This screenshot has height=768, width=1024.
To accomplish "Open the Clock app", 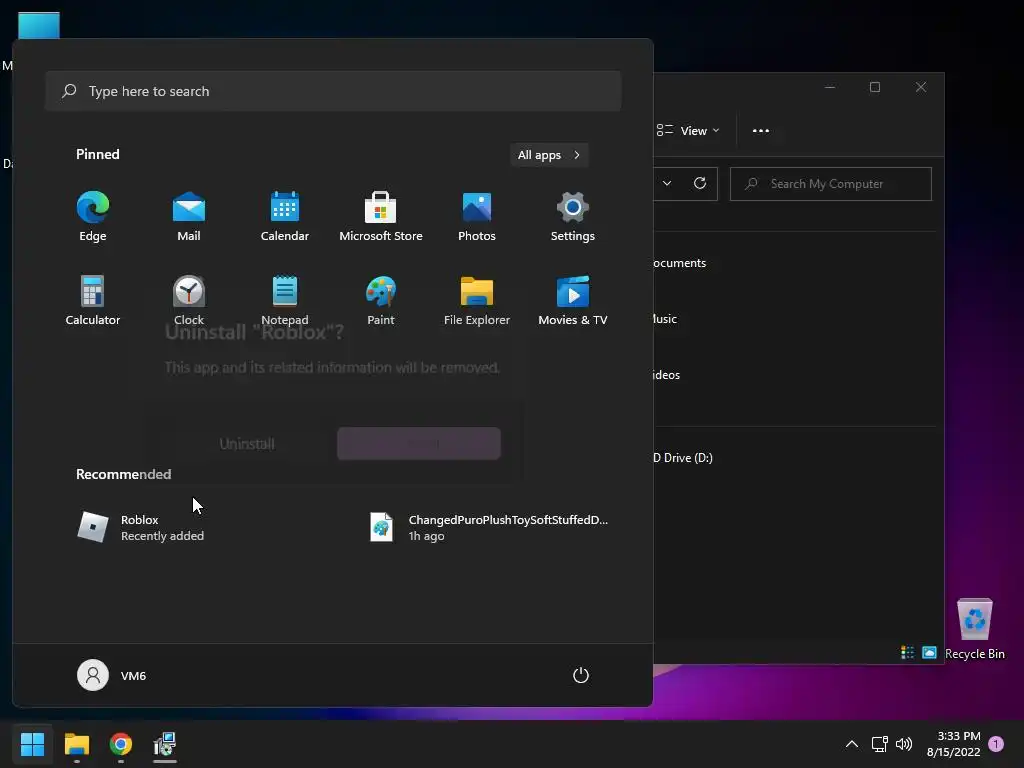I will point(189,300).
